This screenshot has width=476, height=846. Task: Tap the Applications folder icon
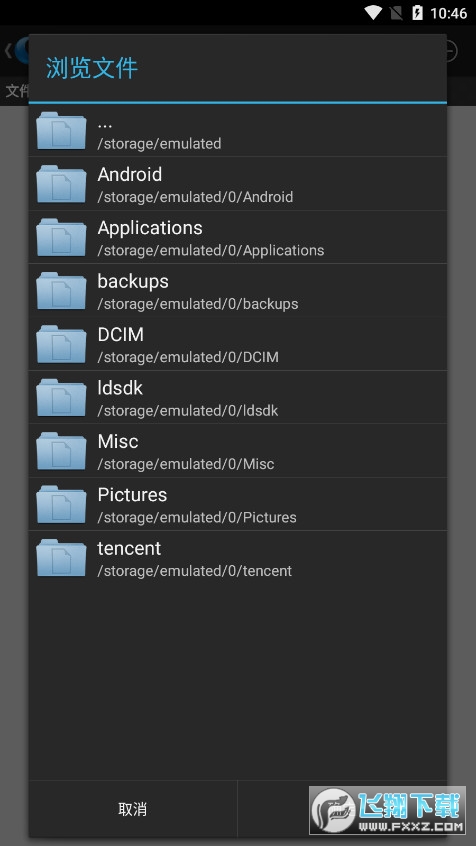61,237
